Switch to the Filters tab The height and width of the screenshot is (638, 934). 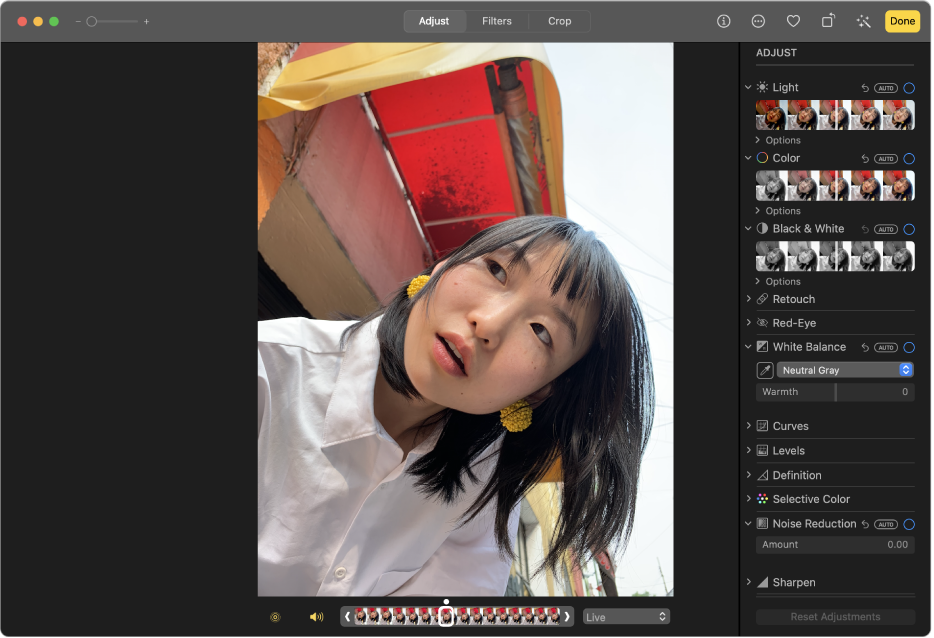pyautogui.click(x=496, y=21)
